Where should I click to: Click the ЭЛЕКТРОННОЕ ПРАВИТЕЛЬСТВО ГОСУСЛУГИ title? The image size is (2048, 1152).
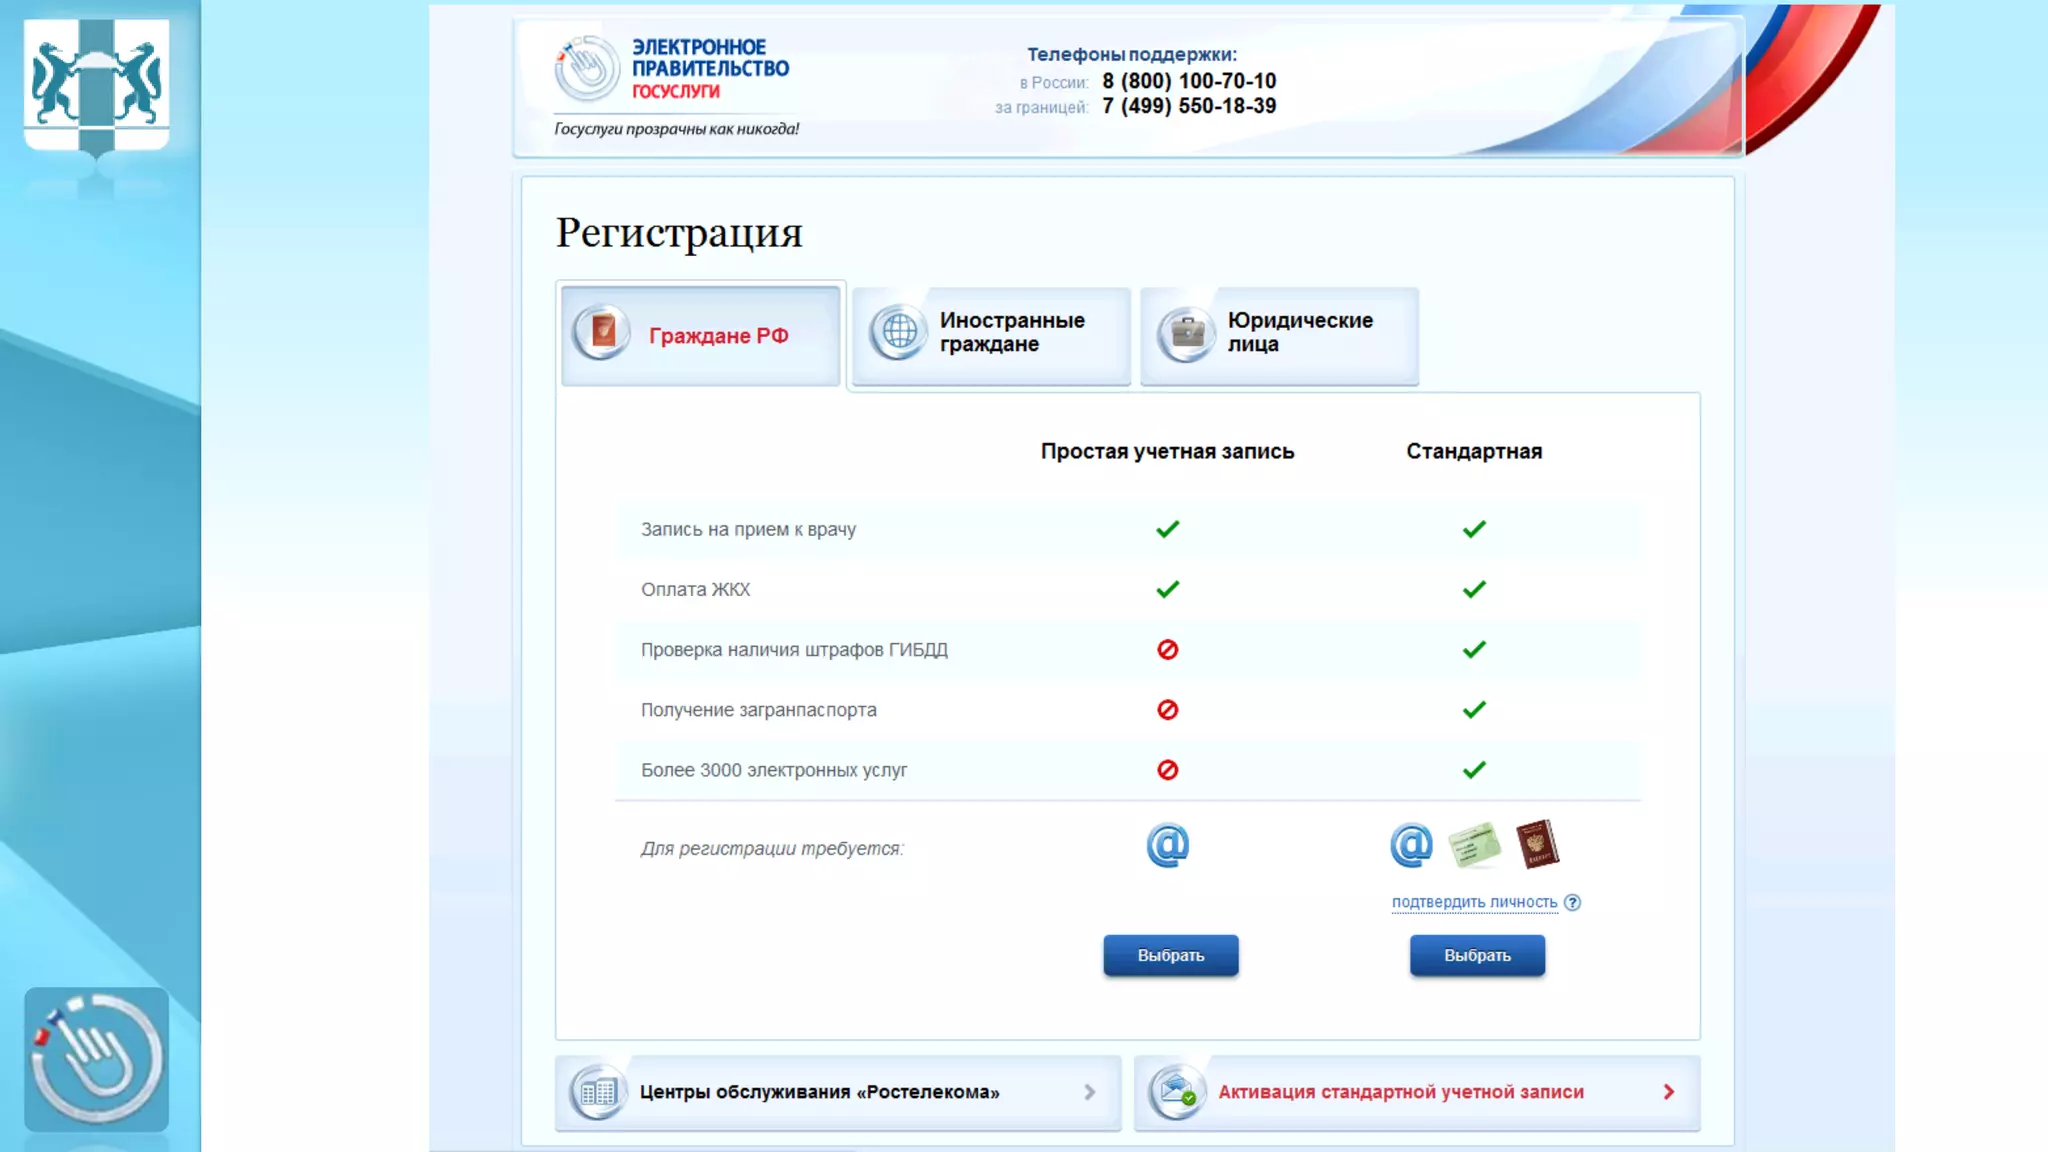coord(710,69)
